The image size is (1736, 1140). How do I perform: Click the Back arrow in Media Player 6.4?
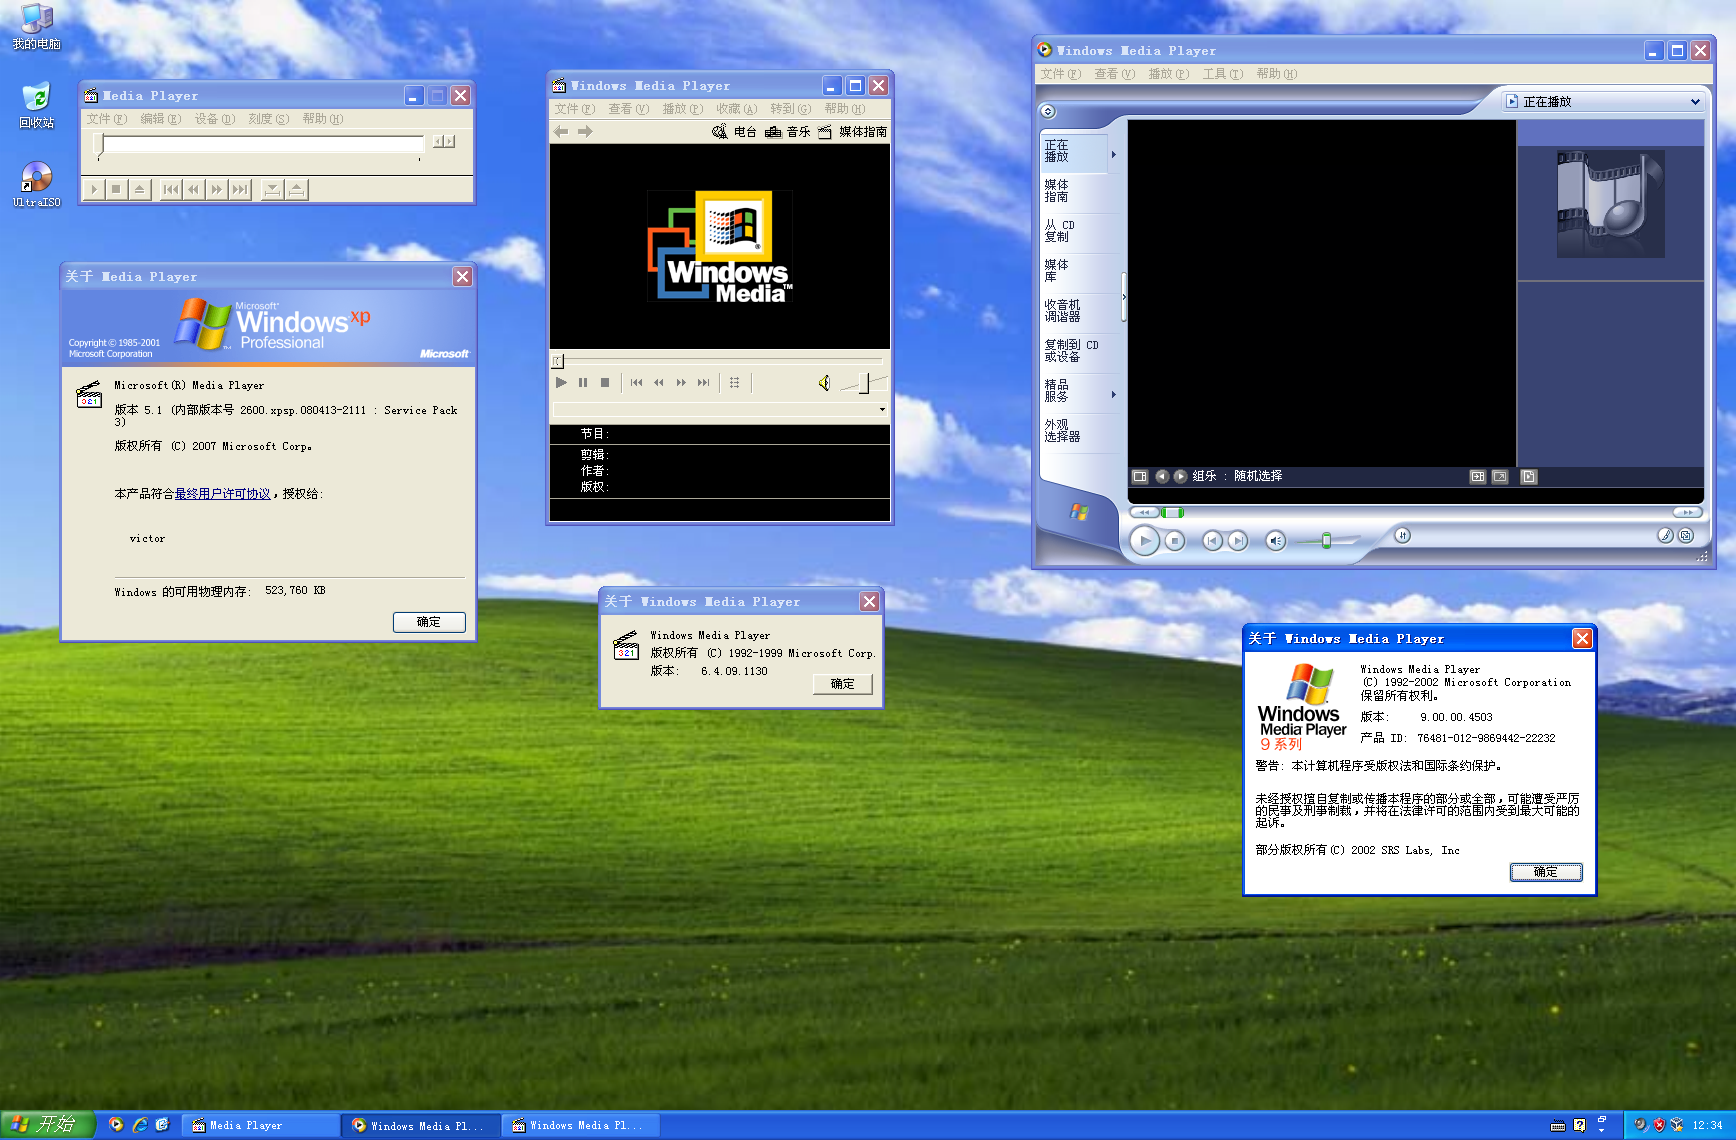[x=561, y=132]
